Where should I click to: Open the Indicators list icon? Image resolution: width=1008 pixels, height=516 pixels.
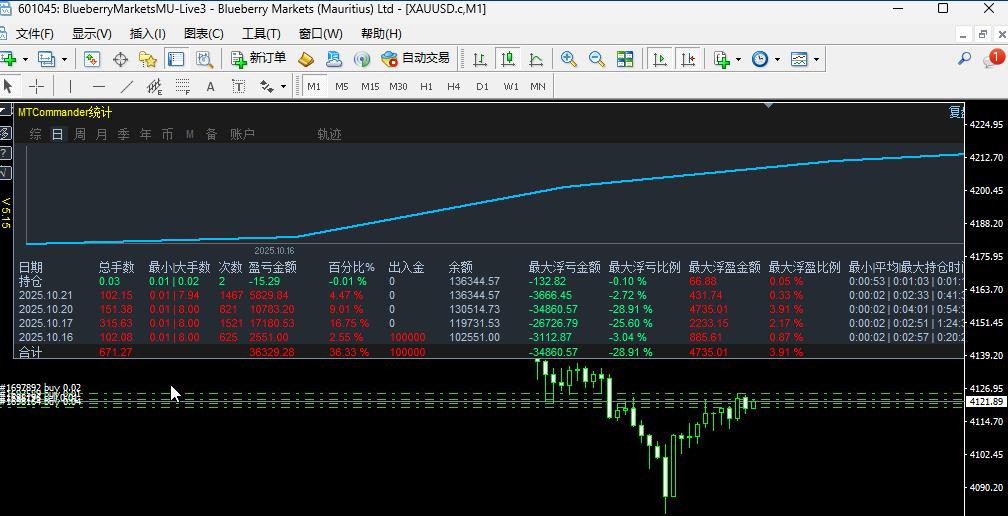721,59
